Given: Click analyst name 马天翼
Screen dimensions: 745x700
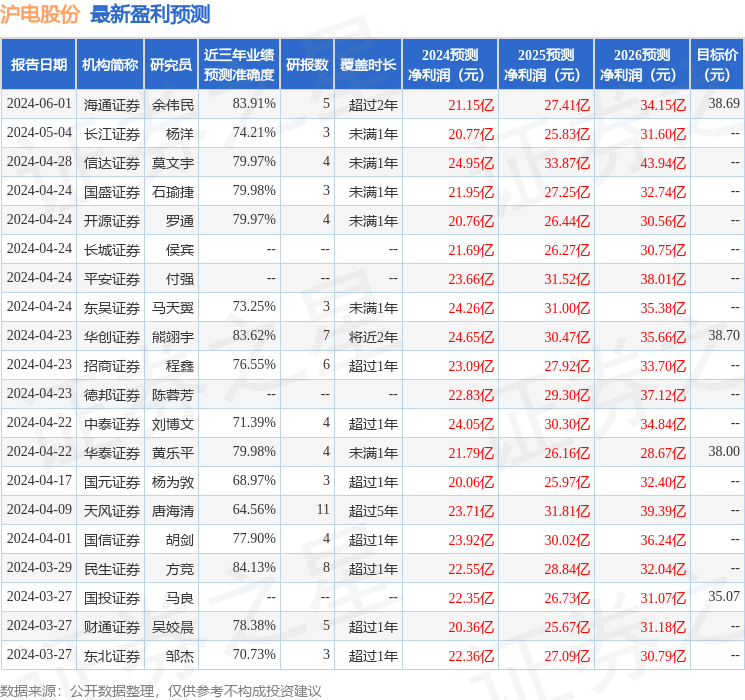Looking at the screenshot, I should click(173, 308).
